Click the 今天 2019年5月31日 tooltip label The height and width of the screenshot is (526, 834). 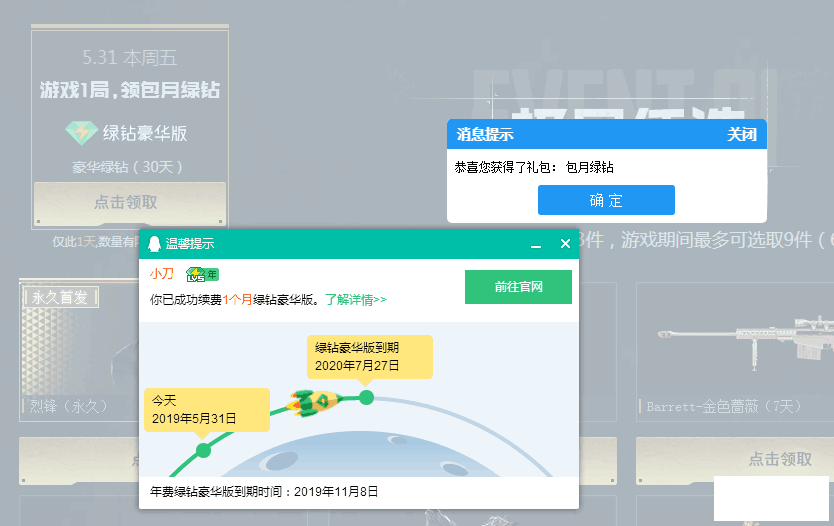[x=207, y=410]
